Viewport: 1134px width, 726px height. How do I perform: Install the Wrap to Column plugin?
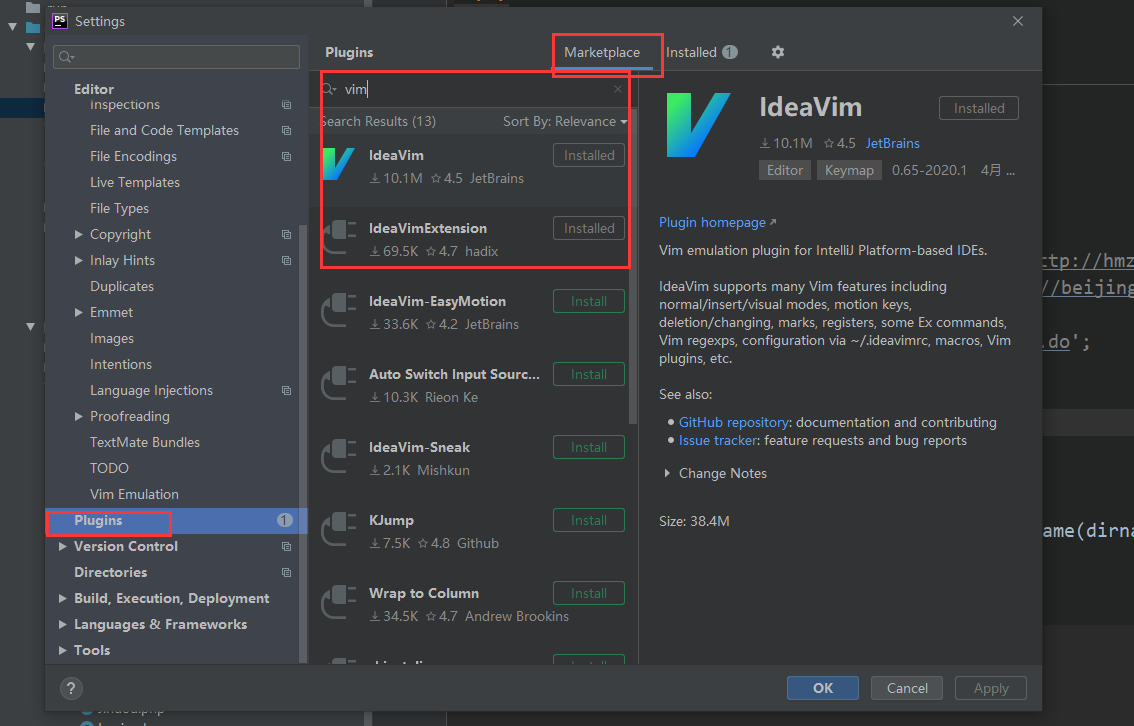tap(589, 594)
